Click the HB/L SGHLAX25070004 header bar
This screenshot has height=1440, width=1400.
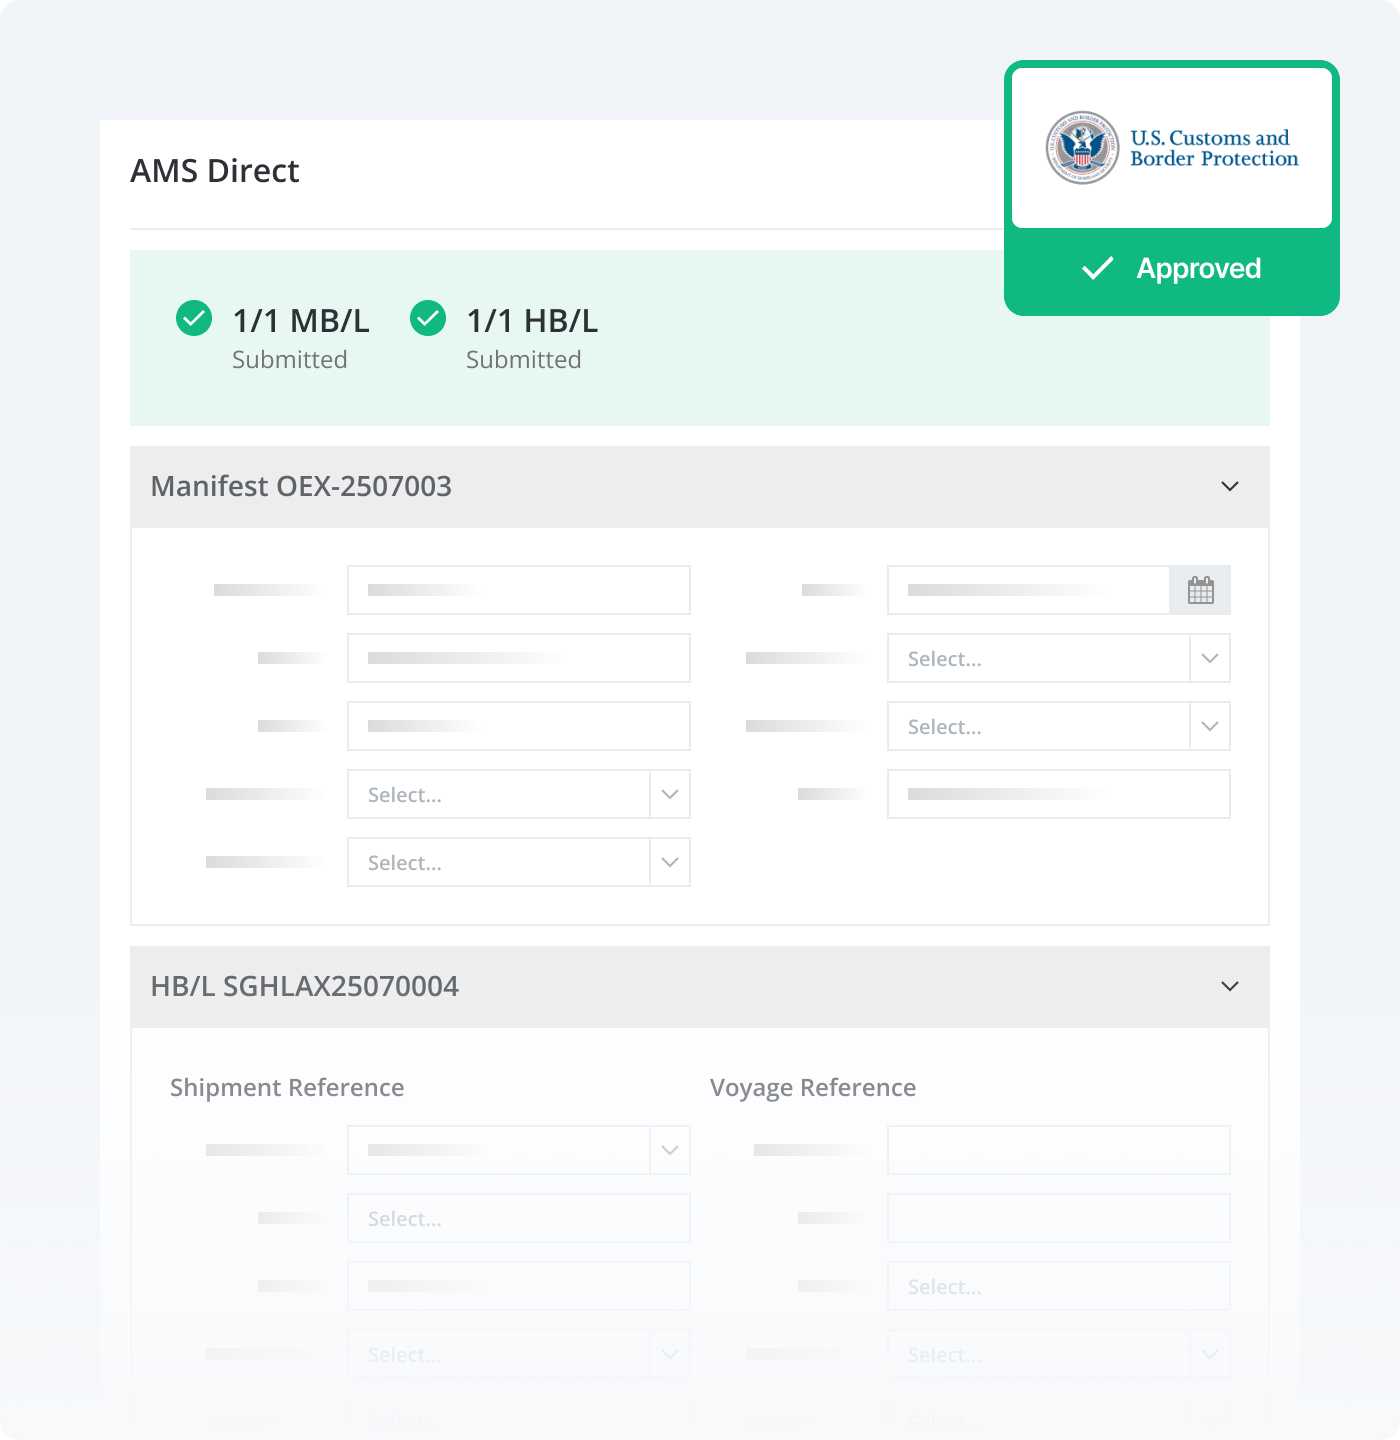(700, 986)
